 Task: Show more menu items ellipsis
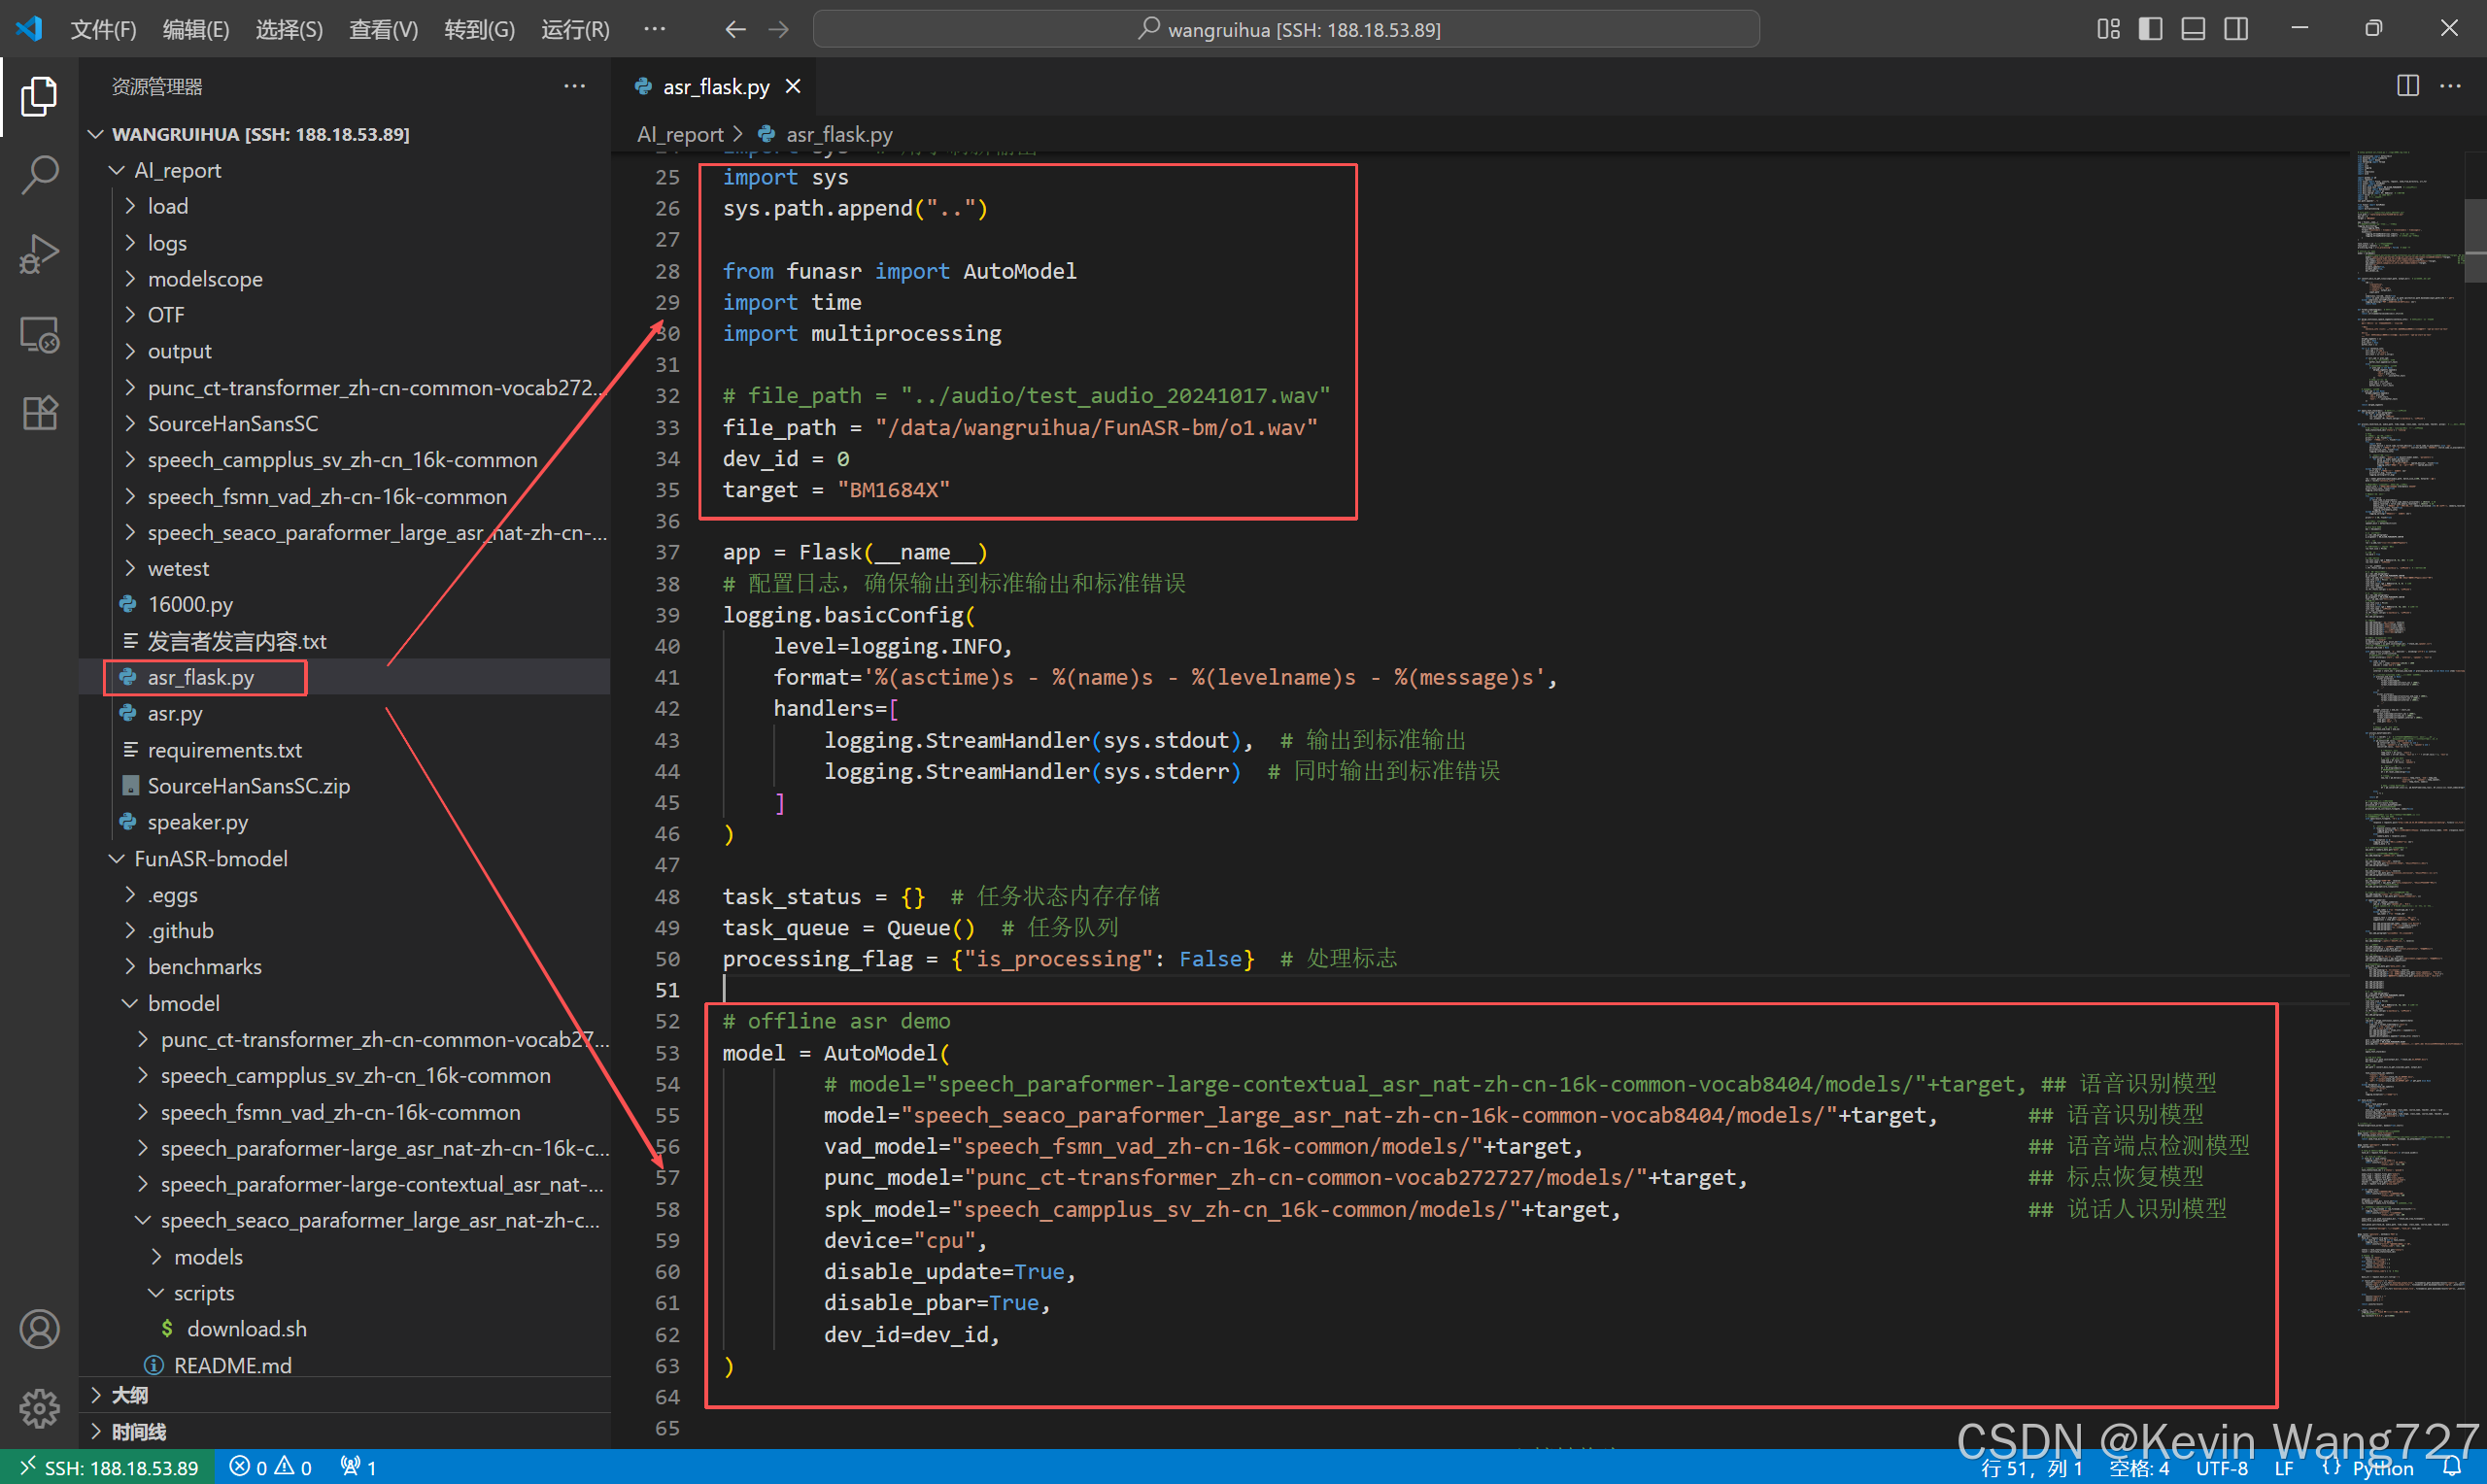655,29
